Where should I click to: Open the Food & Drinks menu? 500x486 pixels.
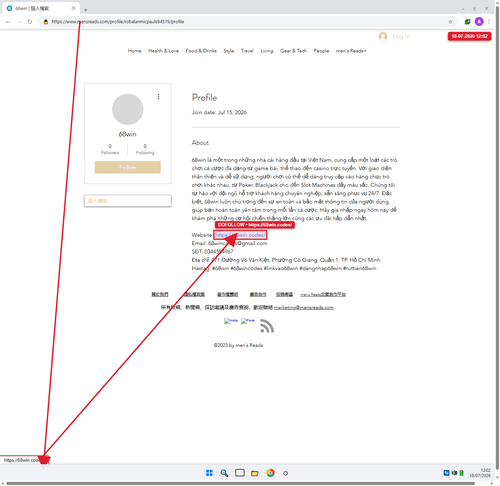coord(201,51)
